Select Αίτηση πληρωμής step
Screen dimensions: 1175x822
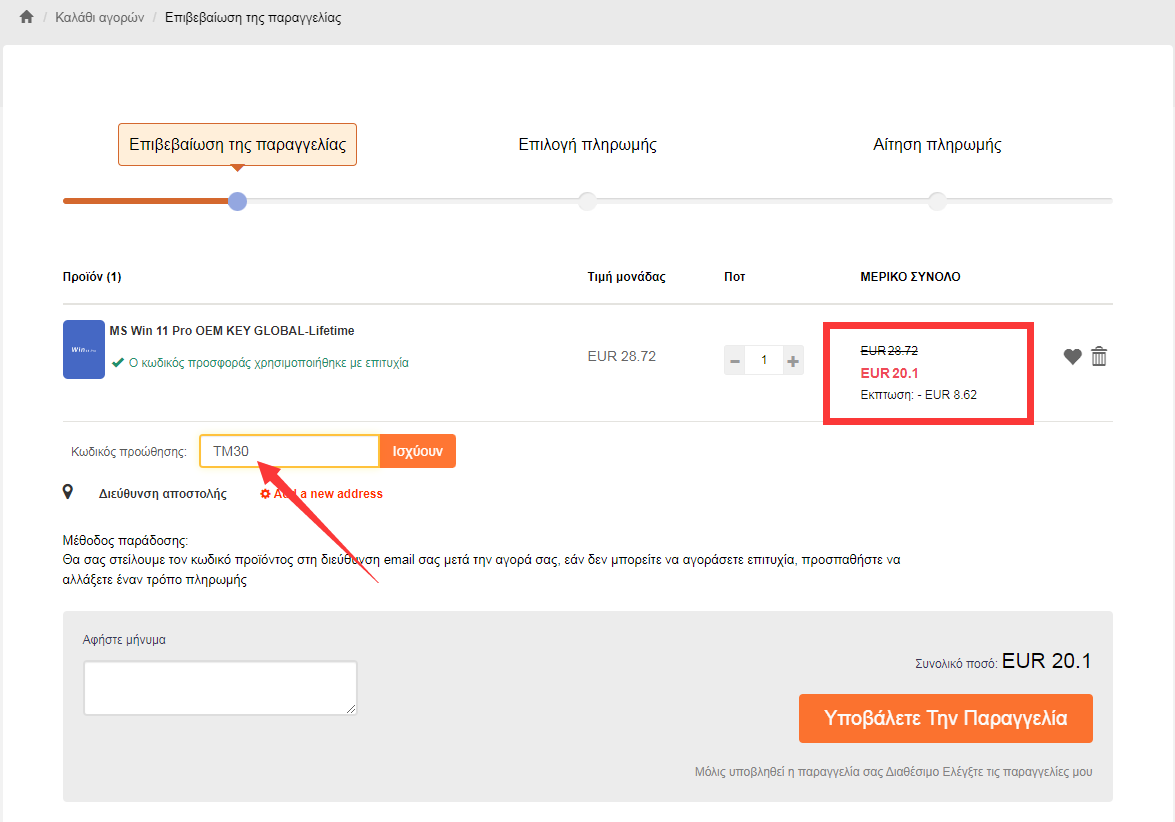pyautogui.click(x=937, y=145)
